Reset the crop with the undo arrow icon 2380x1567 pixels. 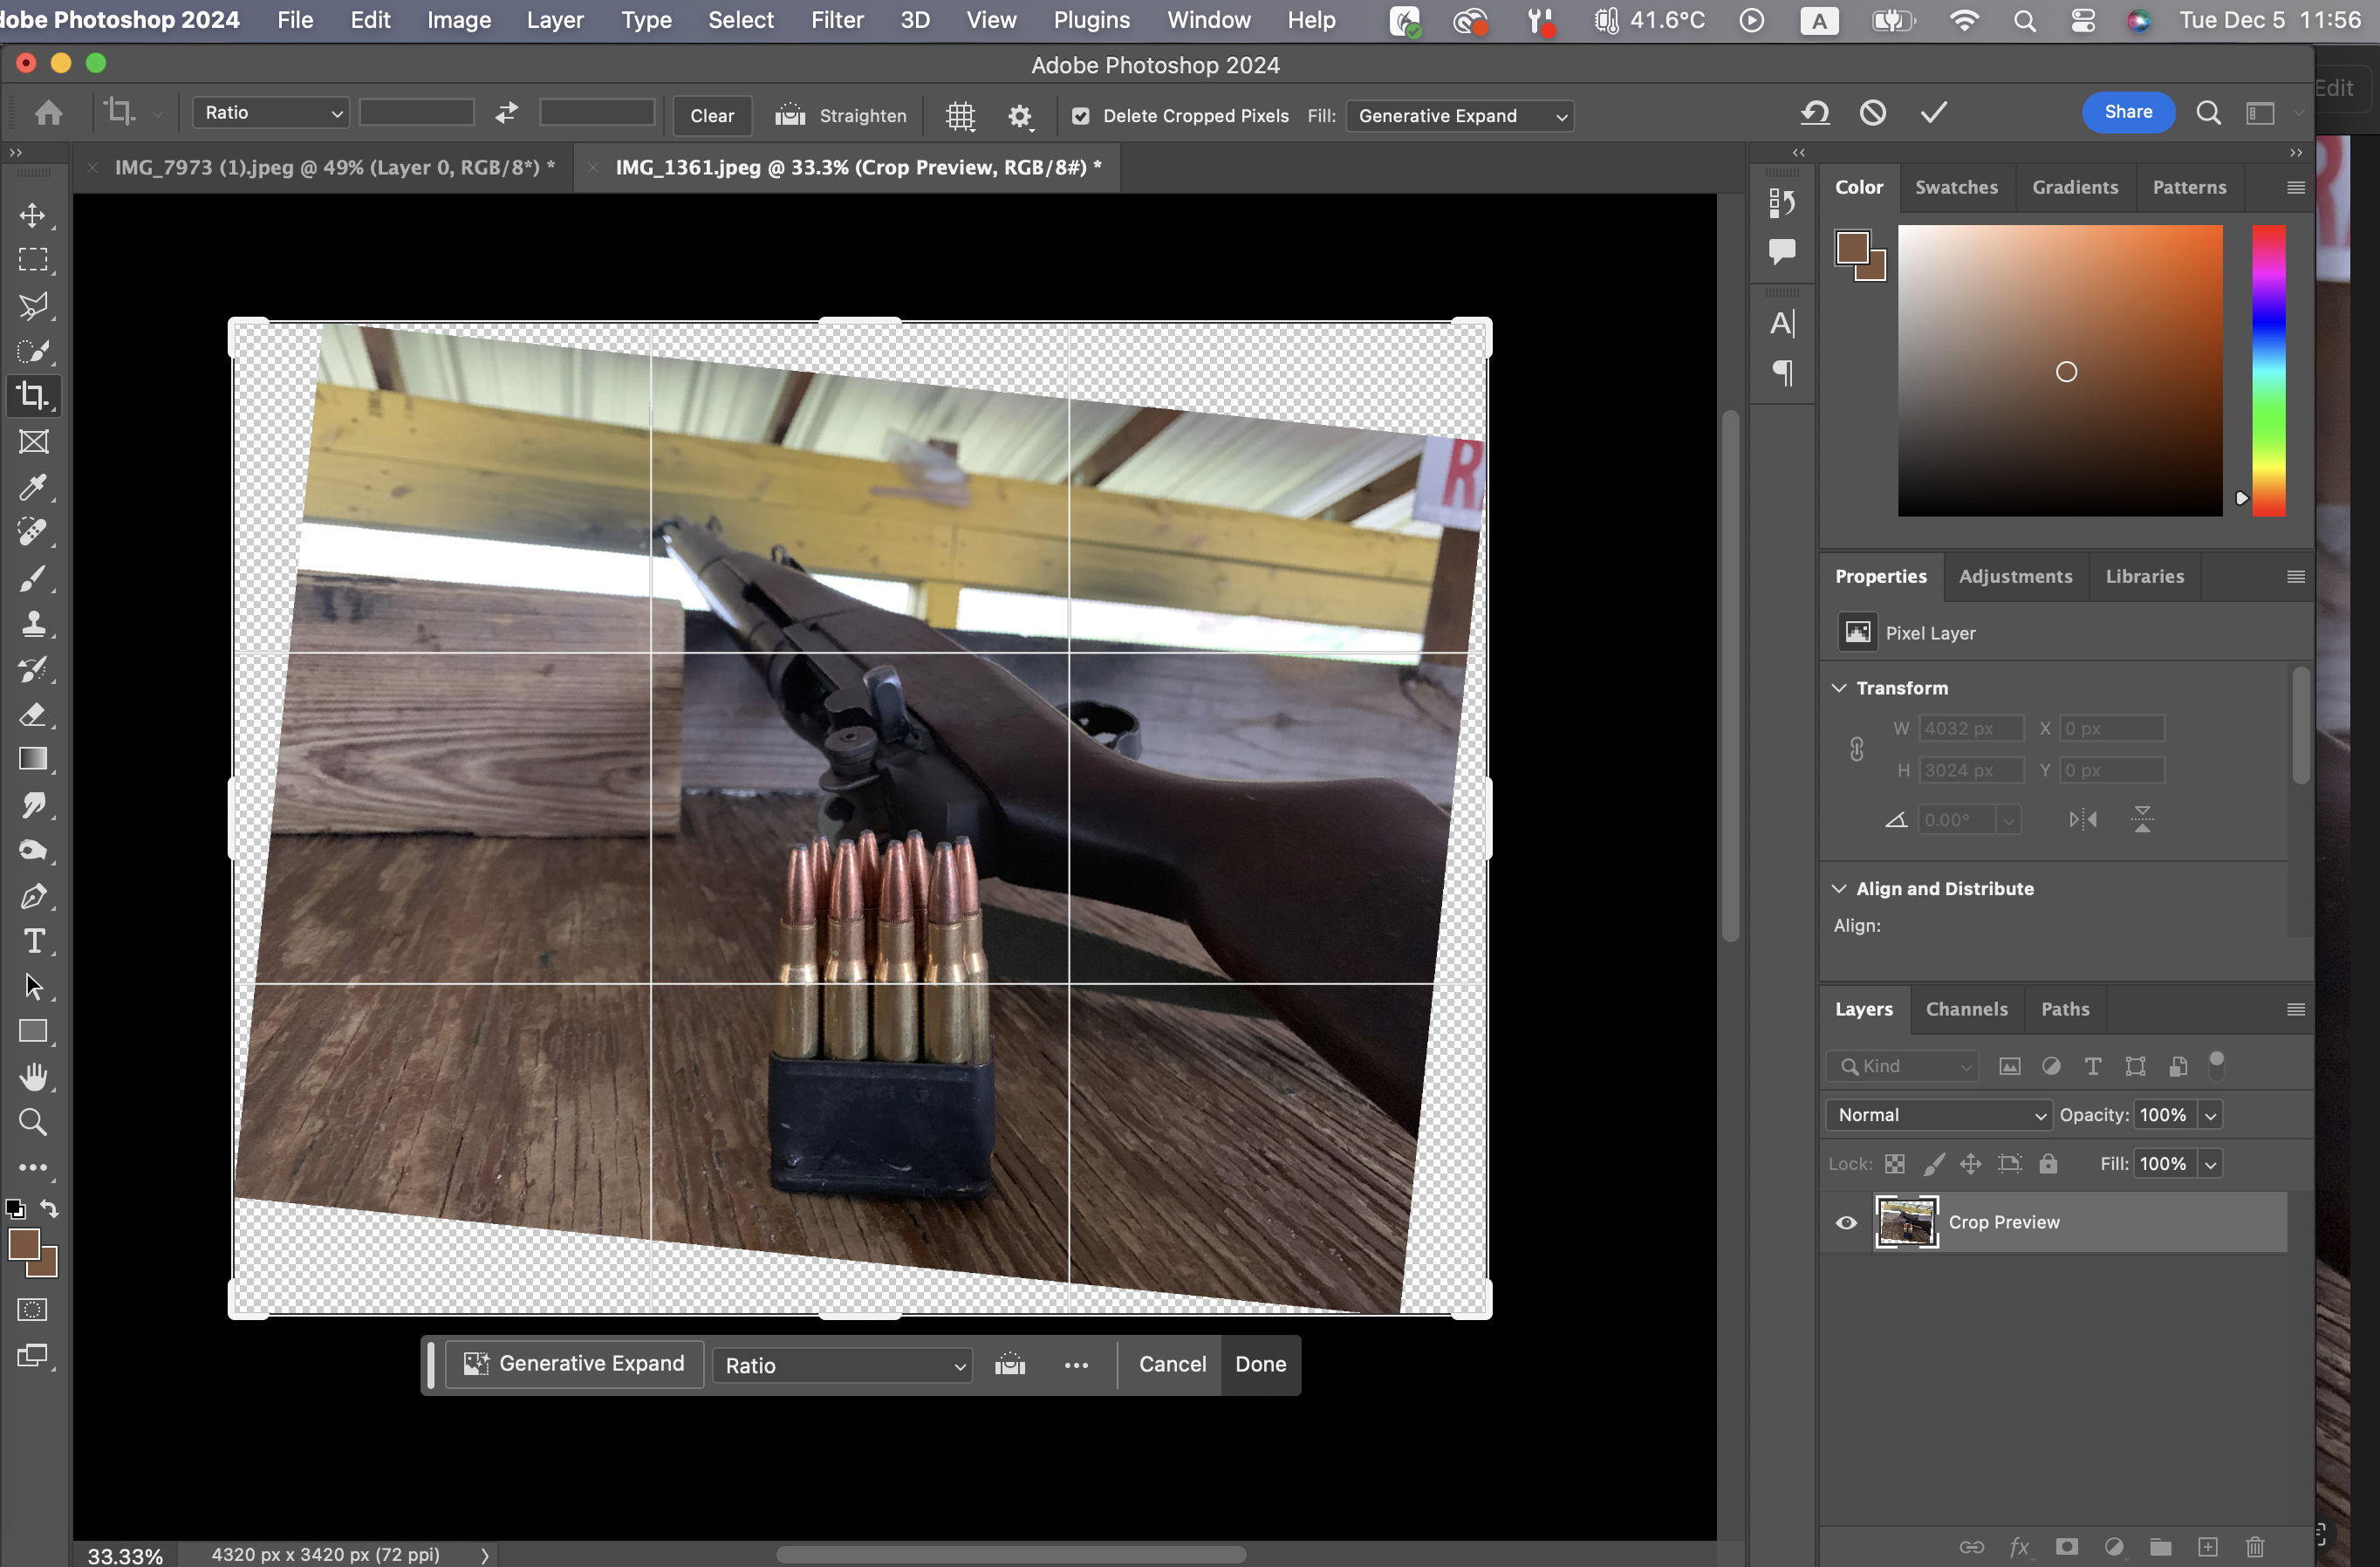coord(1815,112)
